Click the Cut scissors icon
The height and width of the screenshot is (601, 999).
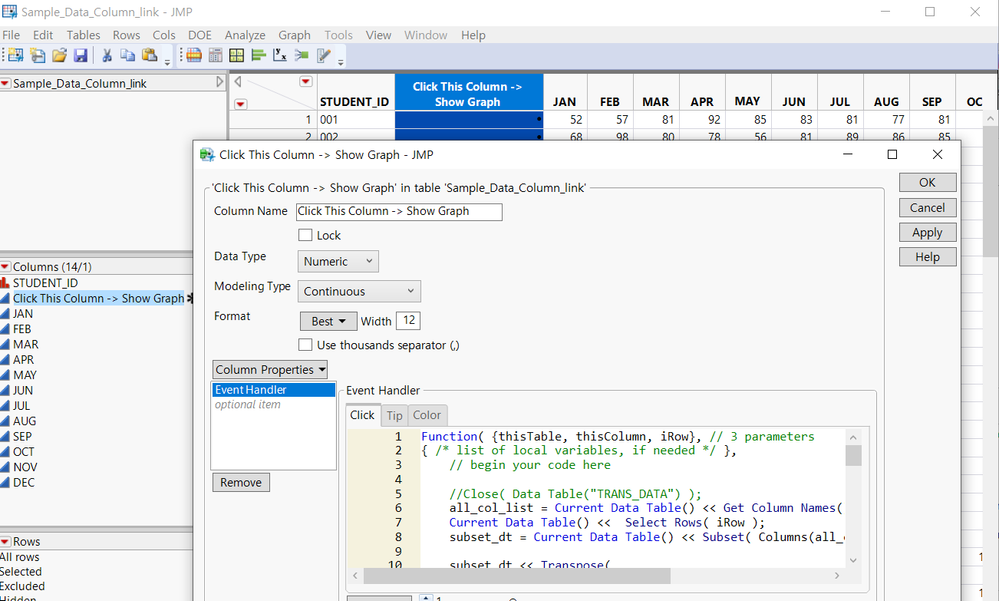(x=107, y=56)
